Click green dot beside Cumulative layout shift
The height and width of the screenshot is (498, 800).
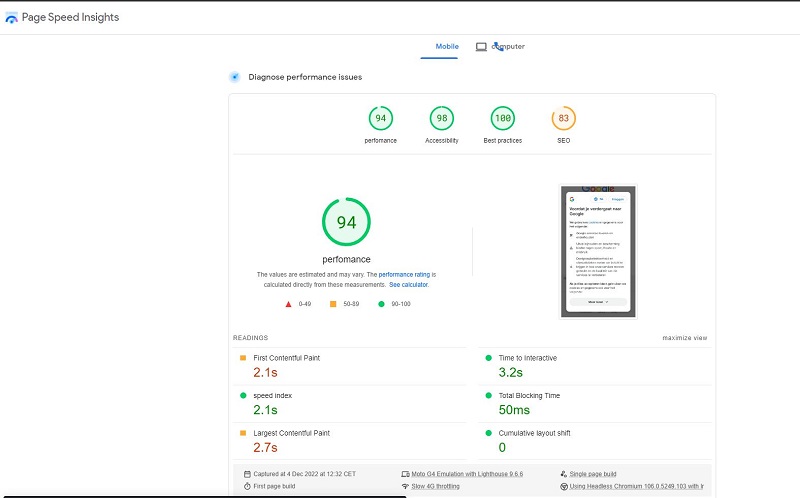(488, 433)
